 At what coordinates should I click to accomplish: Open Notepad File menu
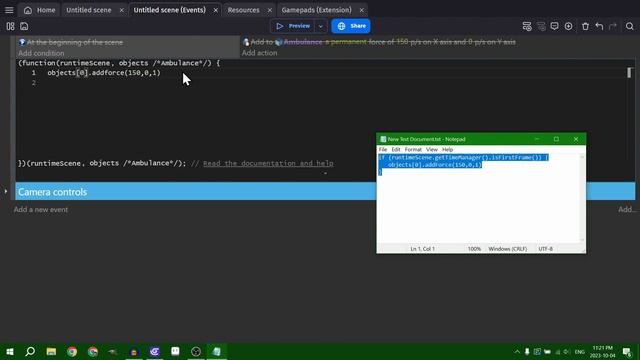coord(383,150)
